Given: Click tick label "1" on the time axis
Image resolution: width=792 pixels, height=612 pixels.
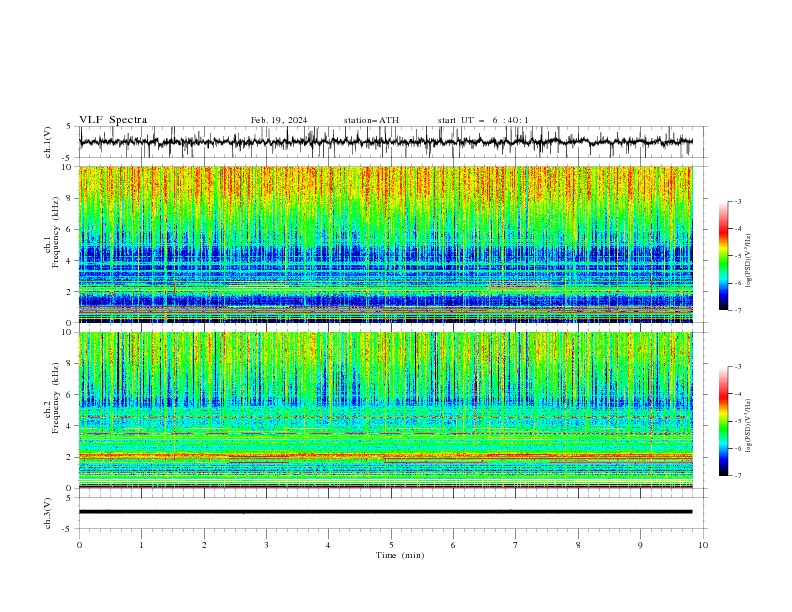Looking at the screenshot, I should click(x=141, y=545).
